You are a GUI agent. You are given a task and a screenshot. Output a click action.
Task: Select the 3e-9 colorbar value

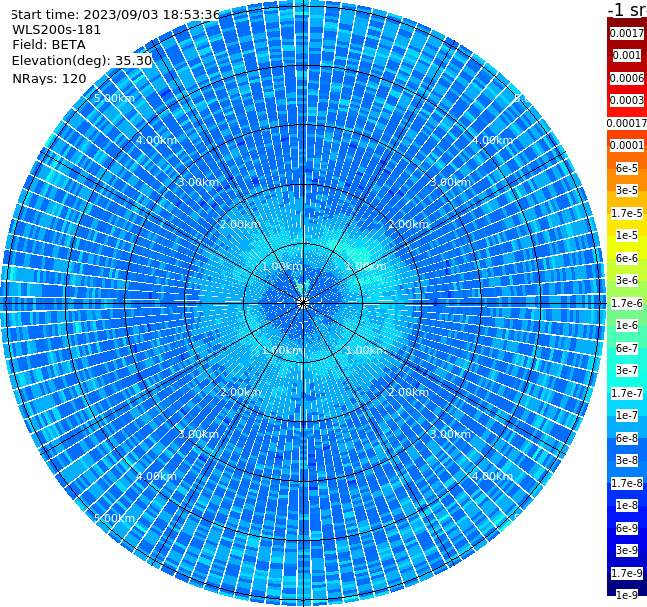(x=627, y=550)
